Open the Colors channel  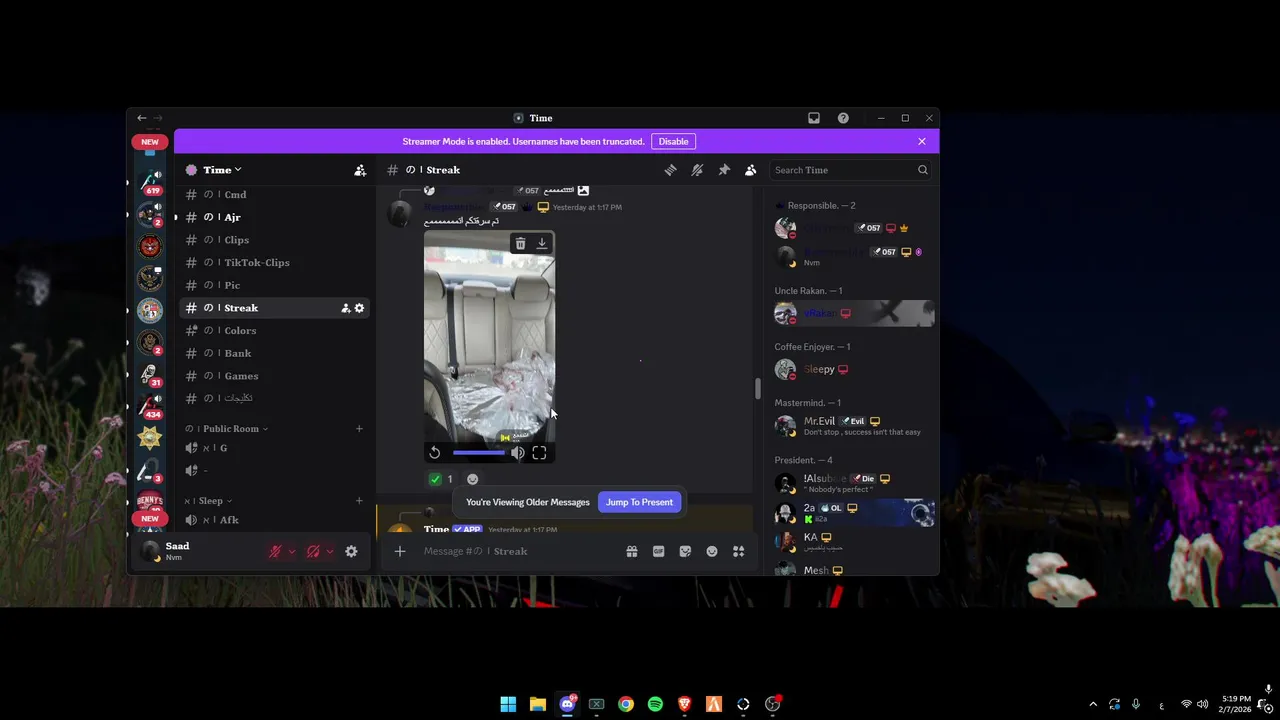(x=275, y=331)
